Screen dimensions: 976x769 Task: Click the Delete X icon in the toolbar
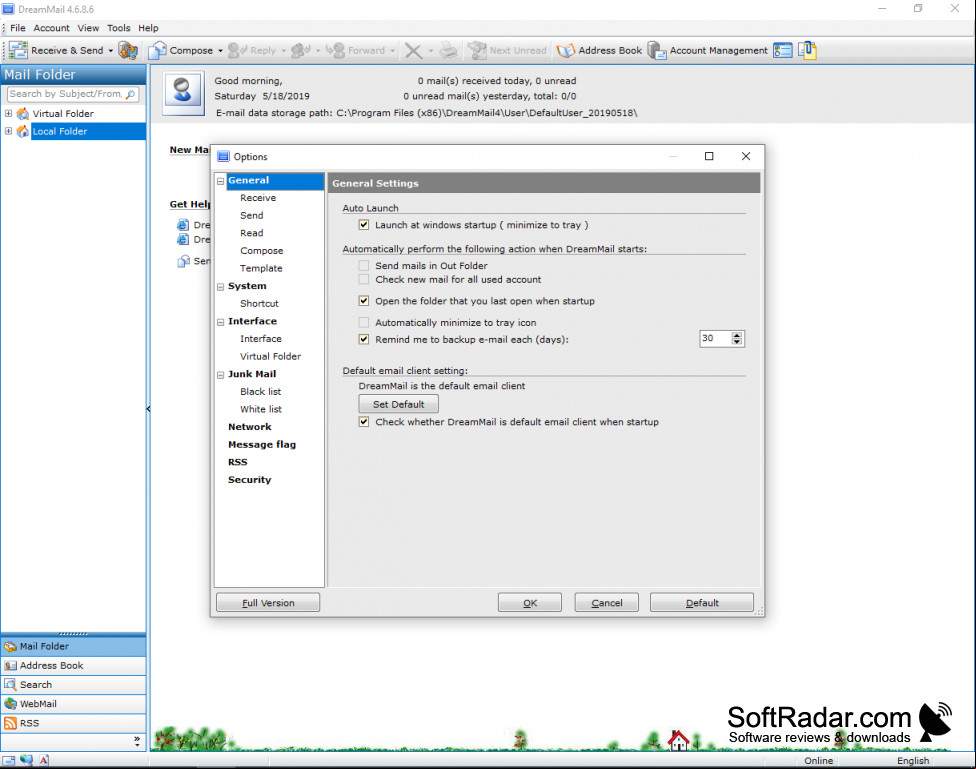point(413,50)
